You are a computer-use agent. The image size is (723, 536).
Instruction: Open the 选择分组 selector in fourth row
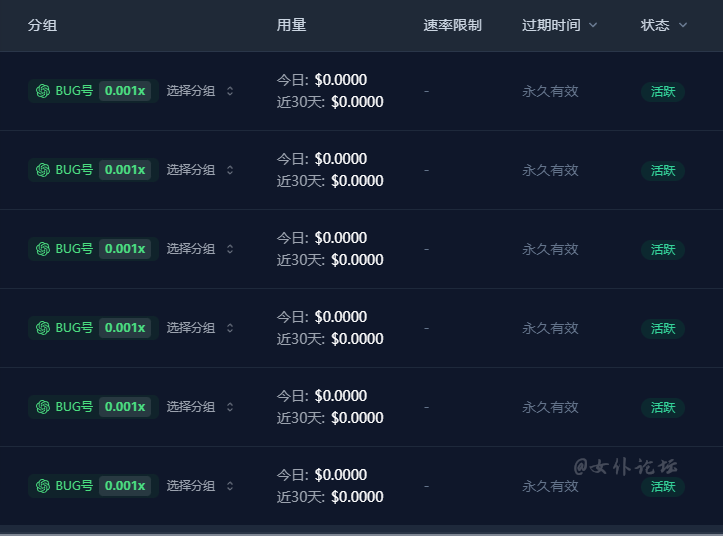200,328
